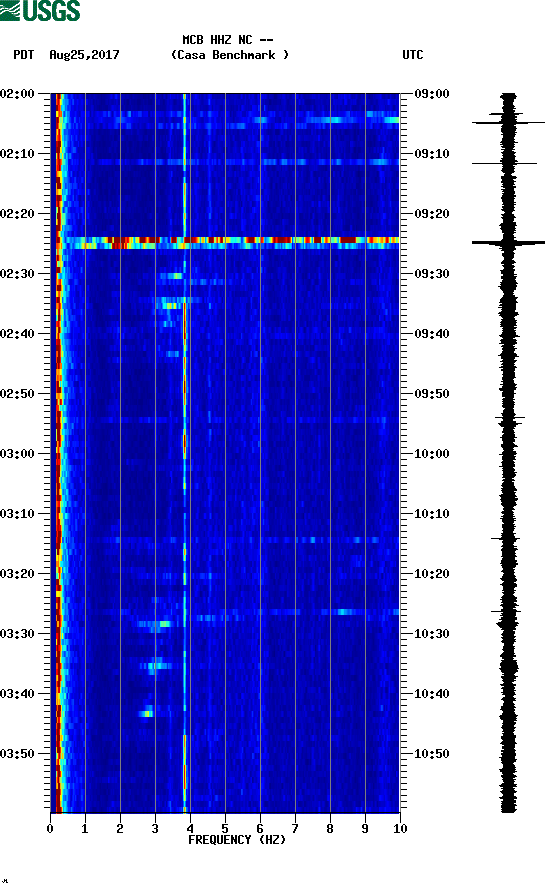
Task: Click the 02:50 PDT time label
Action: [x=18, y=394]
